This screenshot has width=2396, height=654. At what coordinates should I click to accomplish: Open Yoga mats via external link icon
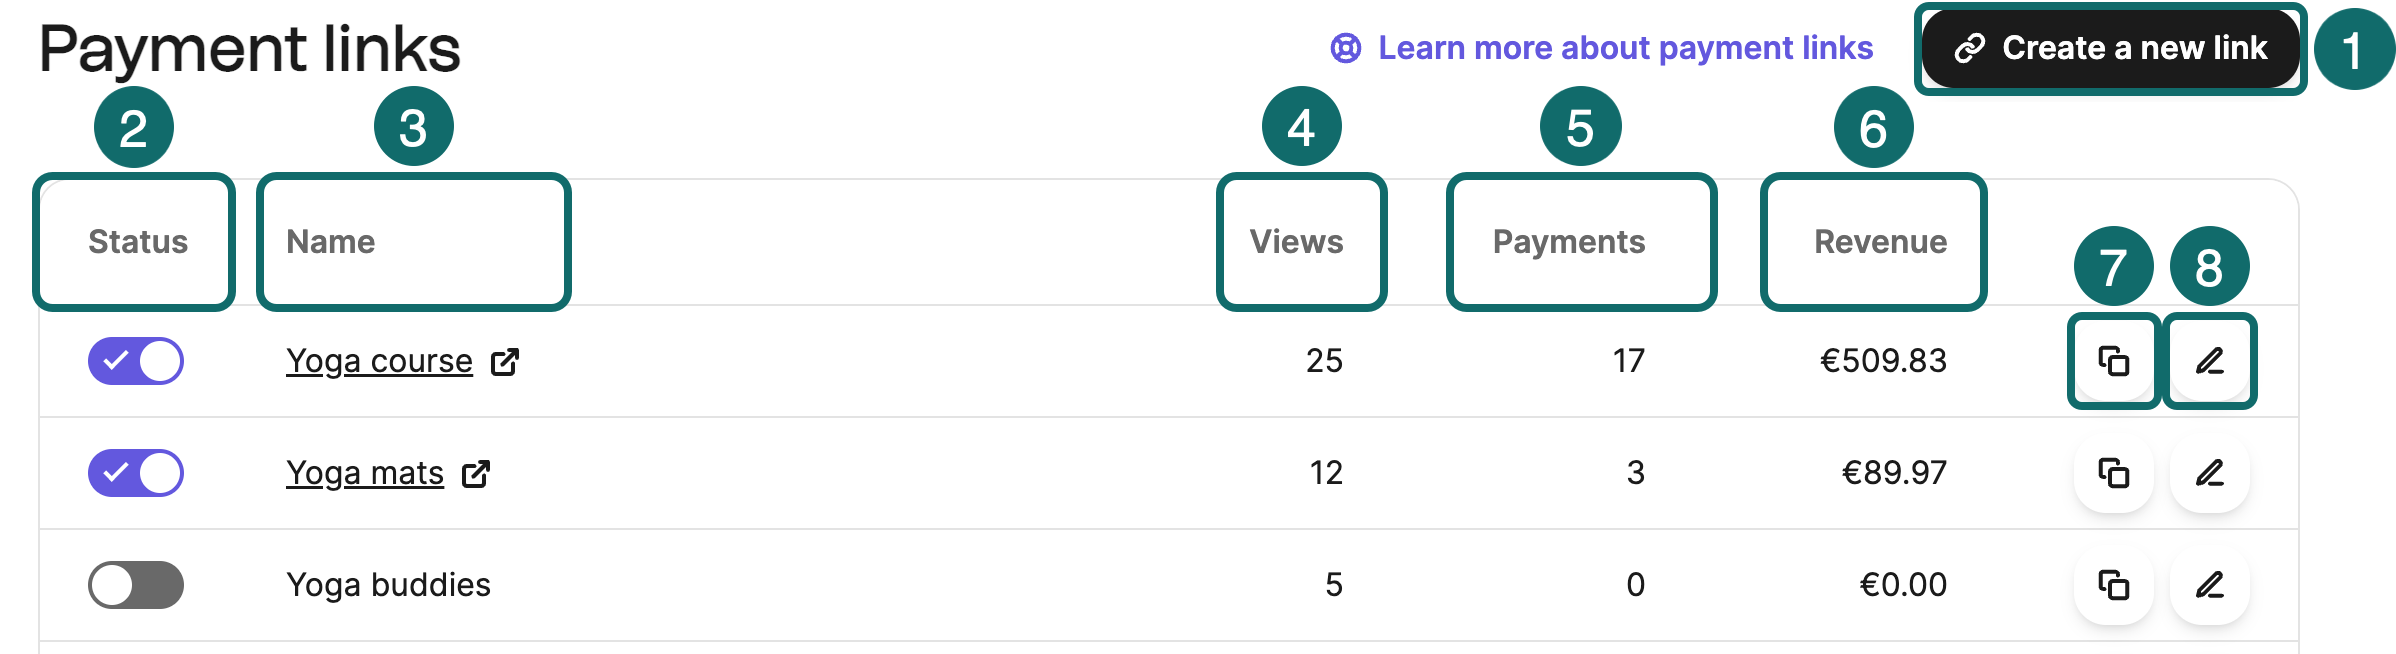point(479,474)
